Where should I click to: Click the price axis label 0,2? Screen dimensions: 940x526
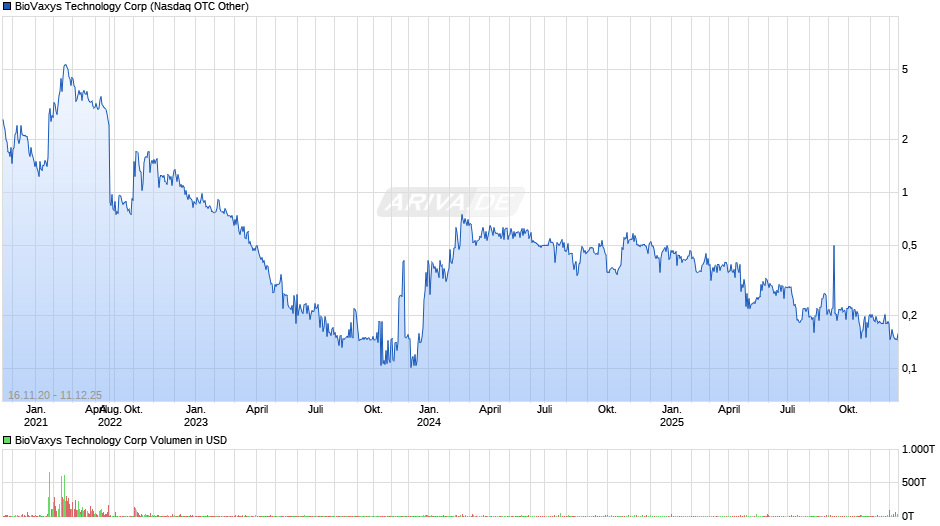click(909, 315)
